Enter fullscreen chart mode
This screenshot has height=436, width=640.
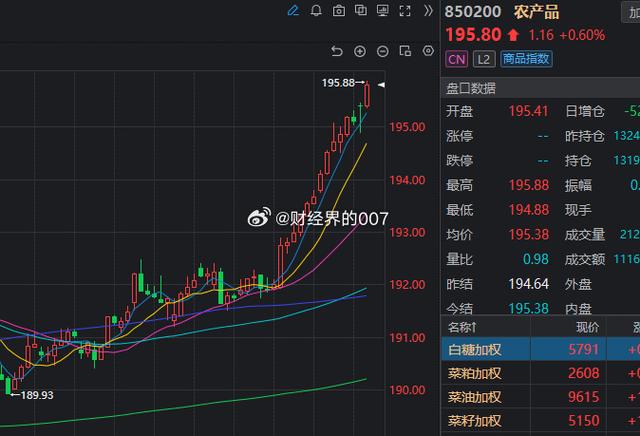(407, 11)
